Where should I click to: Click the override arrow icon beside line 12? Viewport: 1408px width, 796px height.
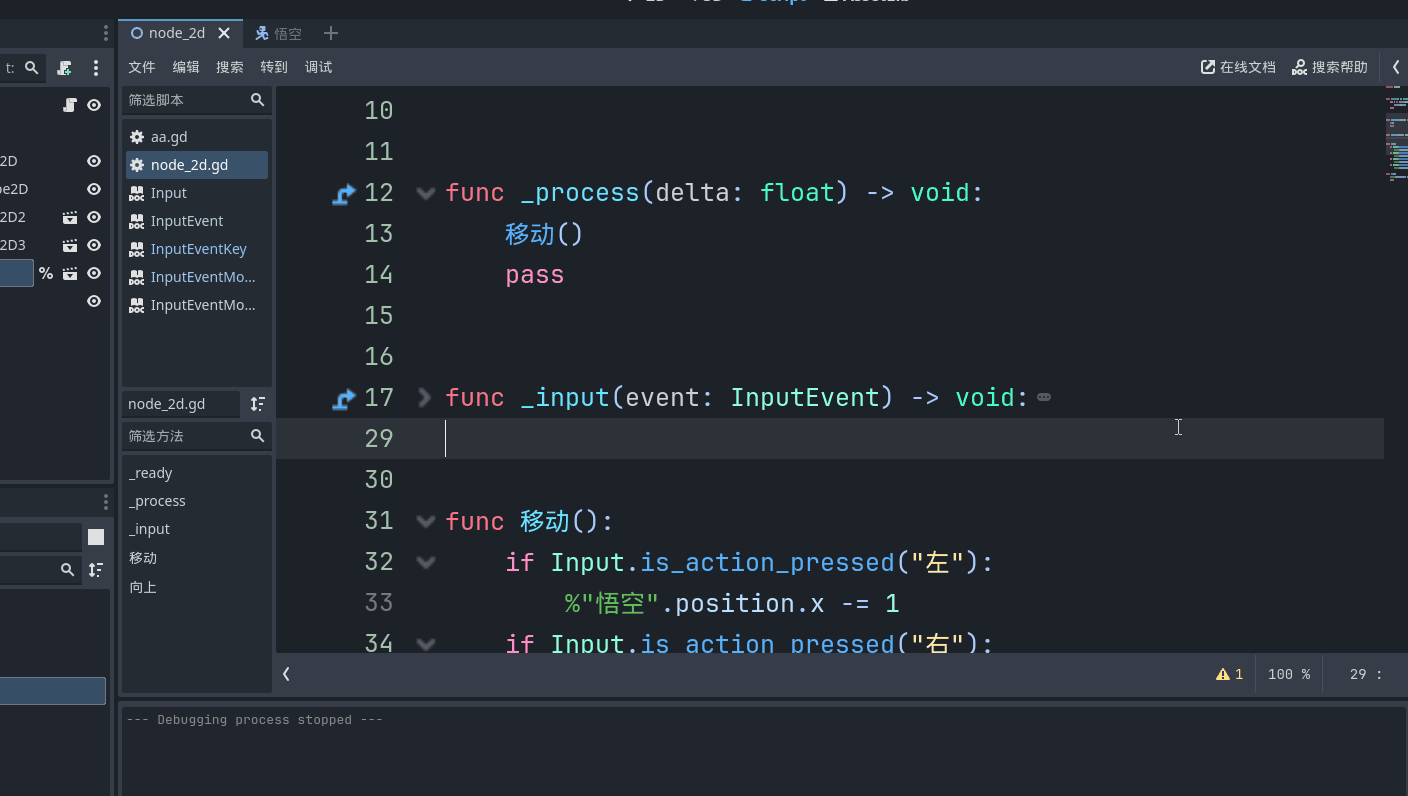click(344, 193)
